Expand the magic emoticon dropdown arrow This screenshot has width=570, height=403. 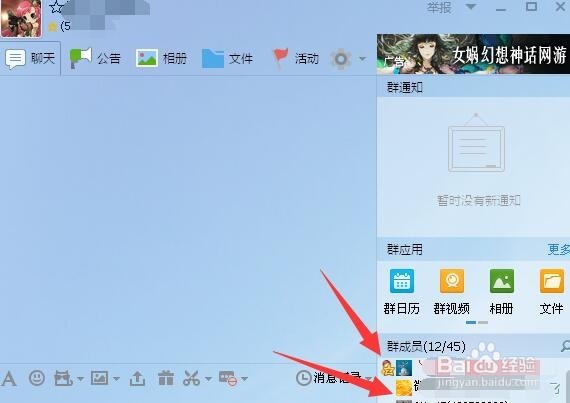click(80, 379)
